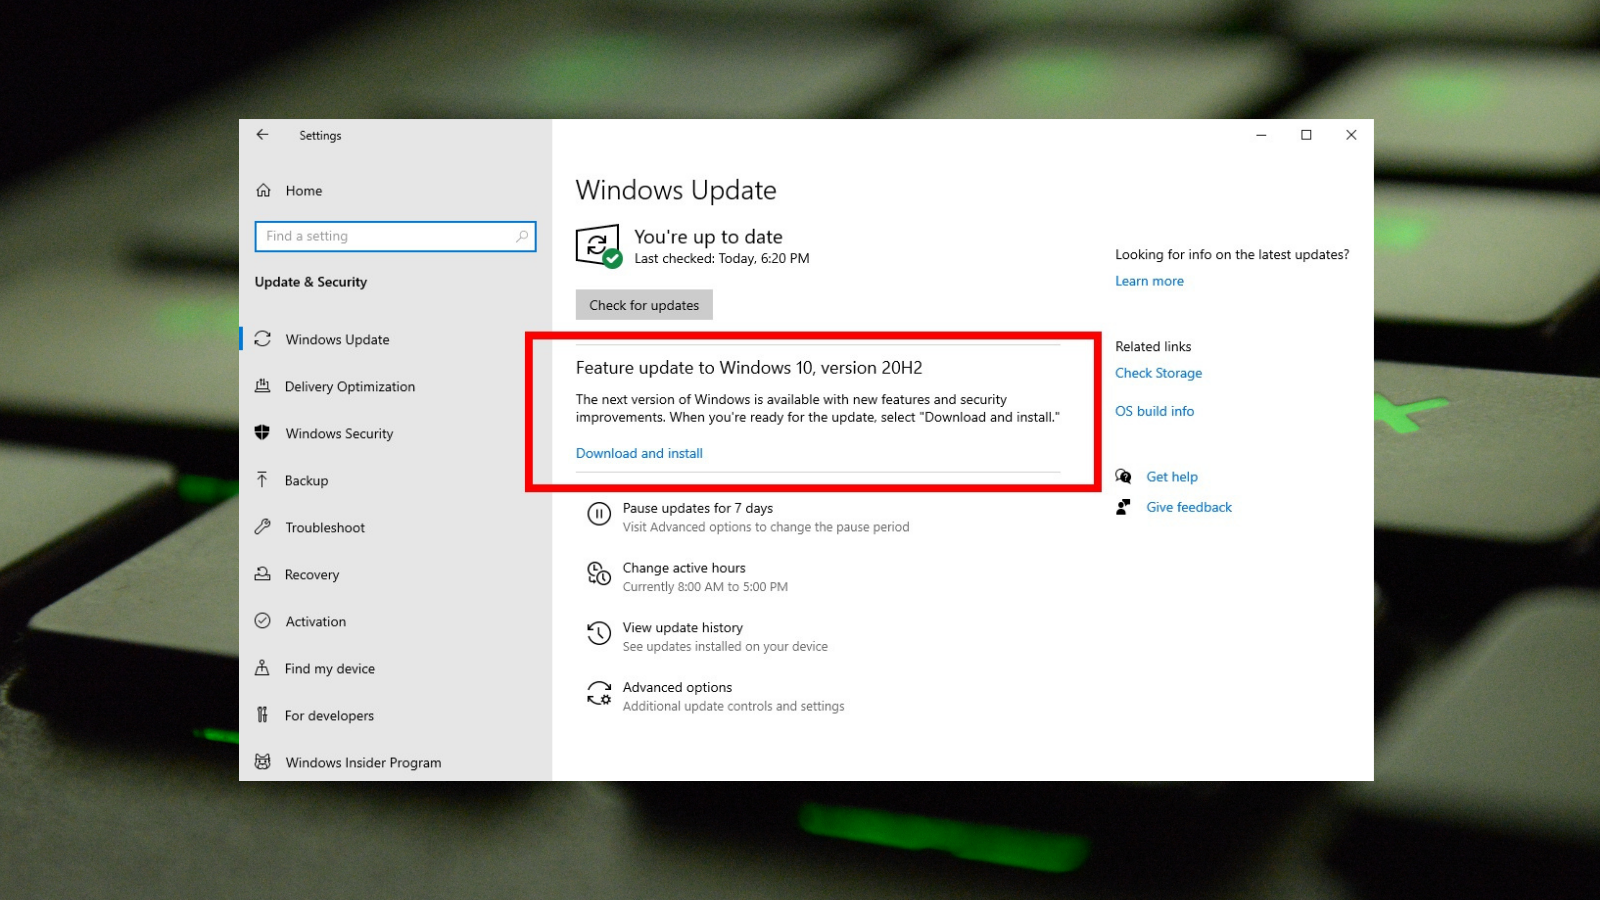Open Change active hours settings
1600x900 pixels.
point(684,567)
